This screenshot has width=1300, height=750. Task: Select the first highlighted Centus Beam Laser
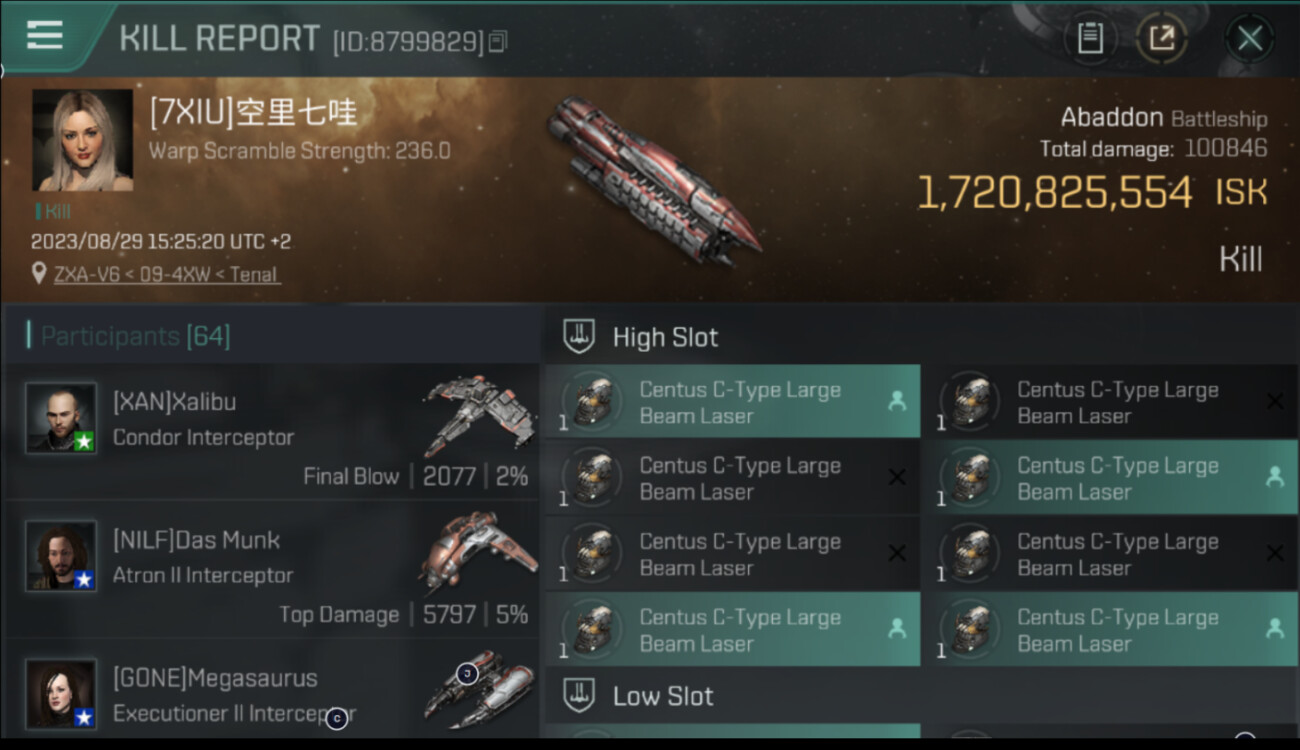(x=732, y=402)
